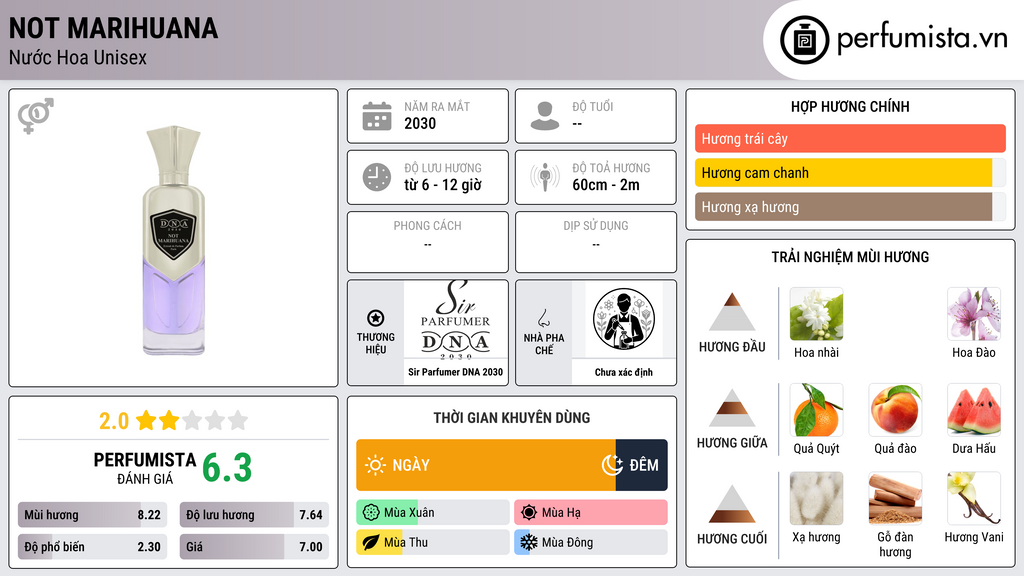Click the Thời gian khuyên dùng heading

(512, 417)
